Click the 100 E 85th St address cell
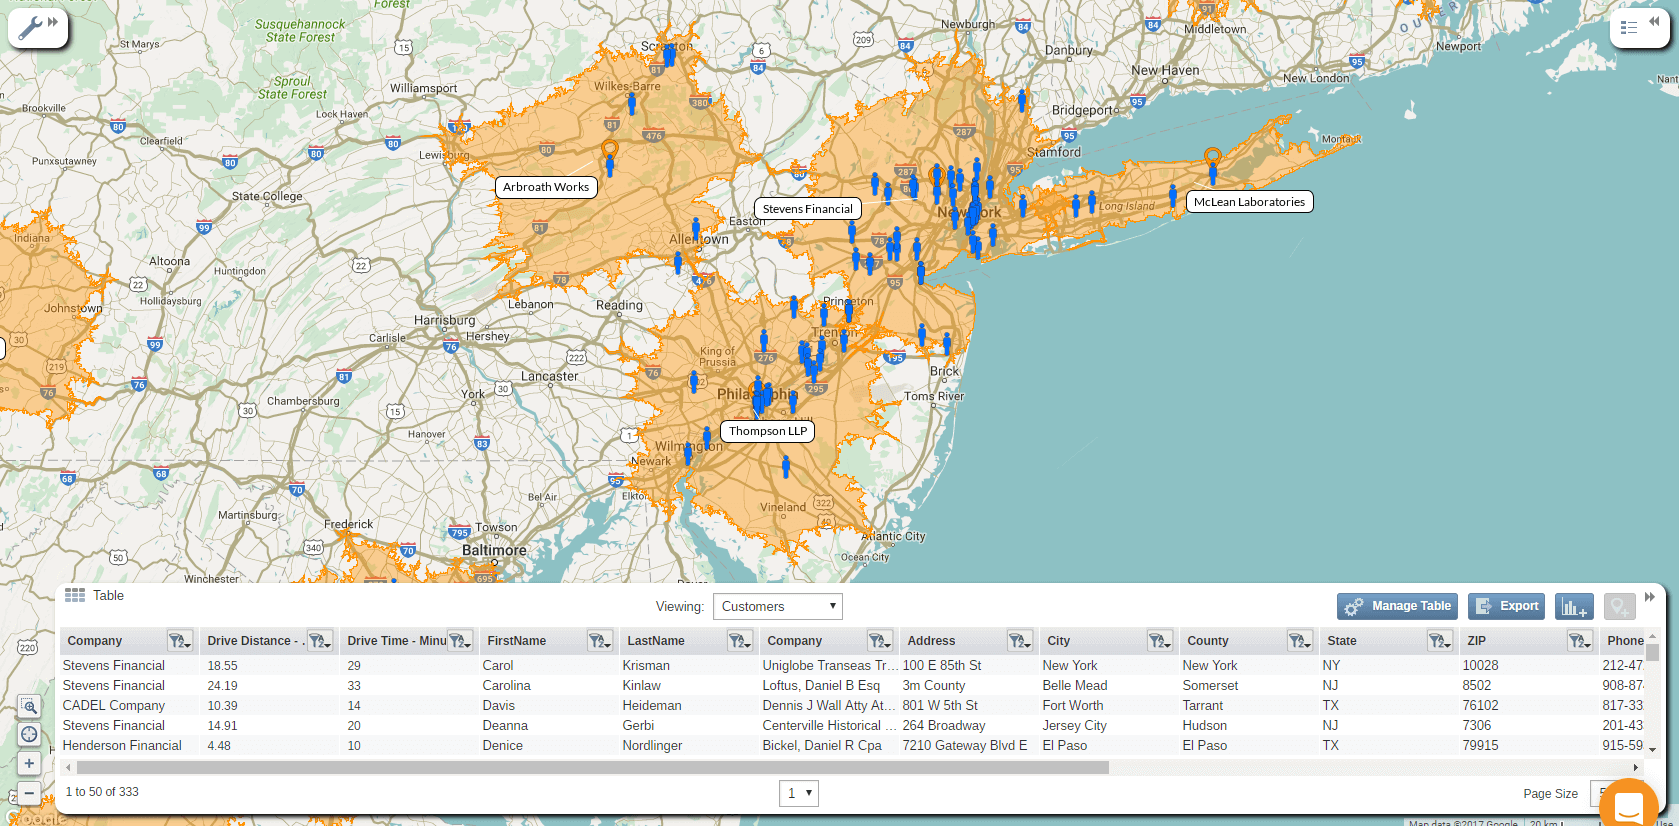The image size is (1679, 826). 942,665
